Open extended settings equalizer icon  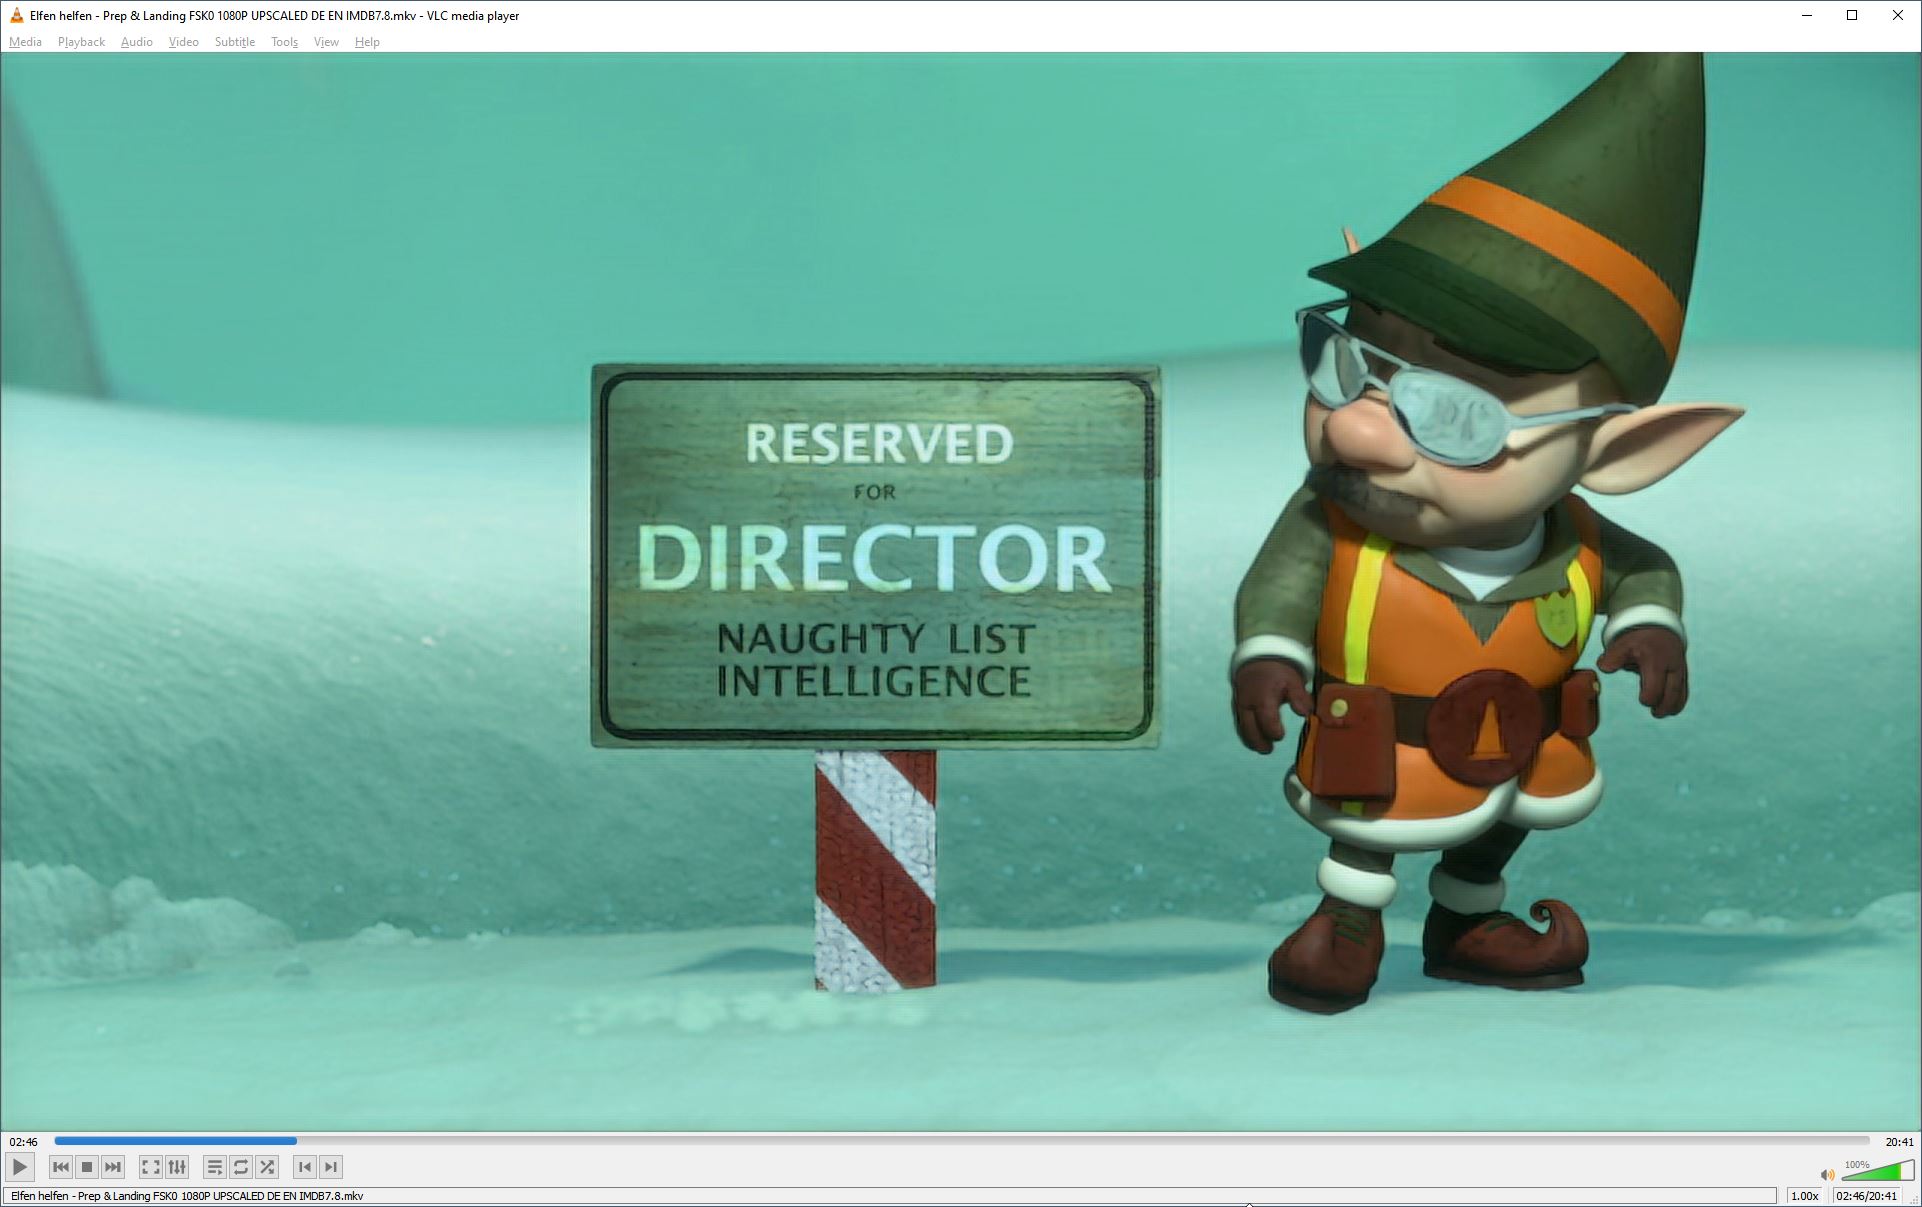pos(177,1167)
